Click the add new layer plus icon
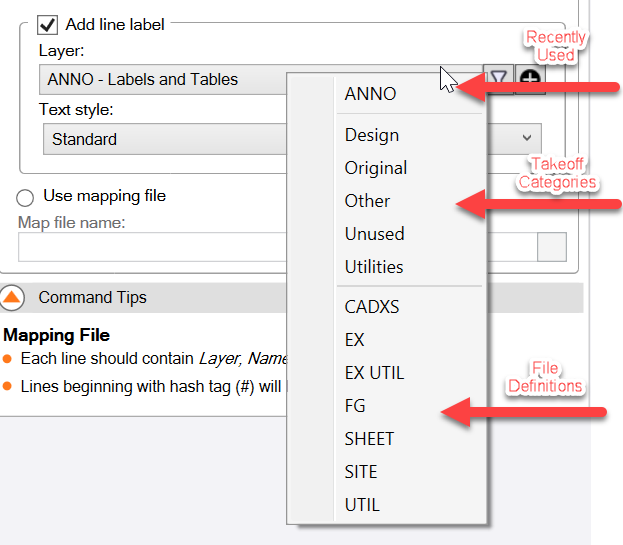This screenshot has width=623, height=545. [x=529, y=79]
